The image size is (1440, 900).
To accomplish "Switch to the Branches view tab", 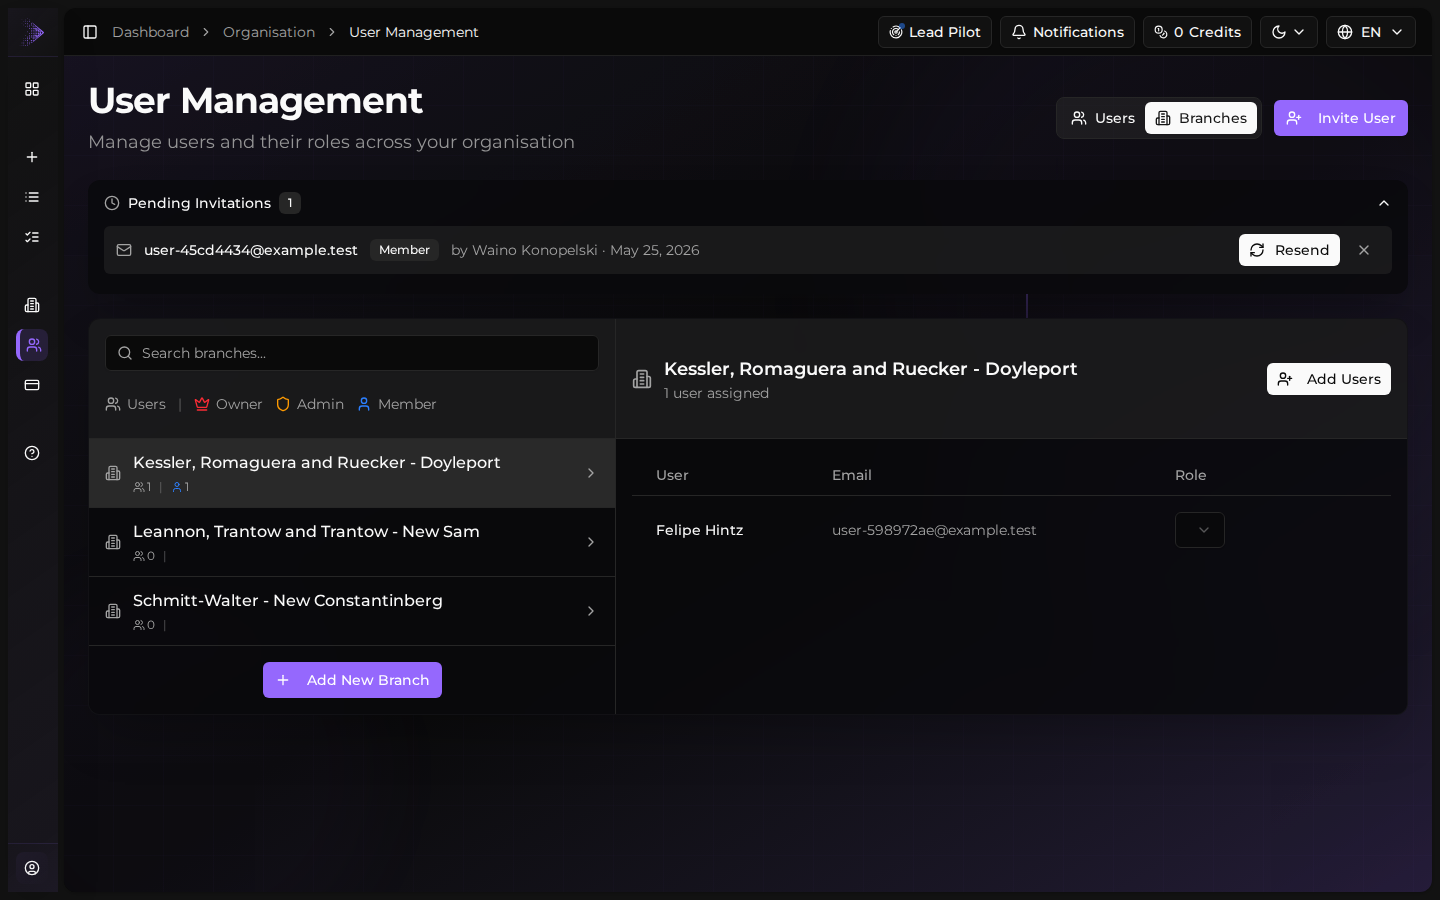I will click(1201, 118).
